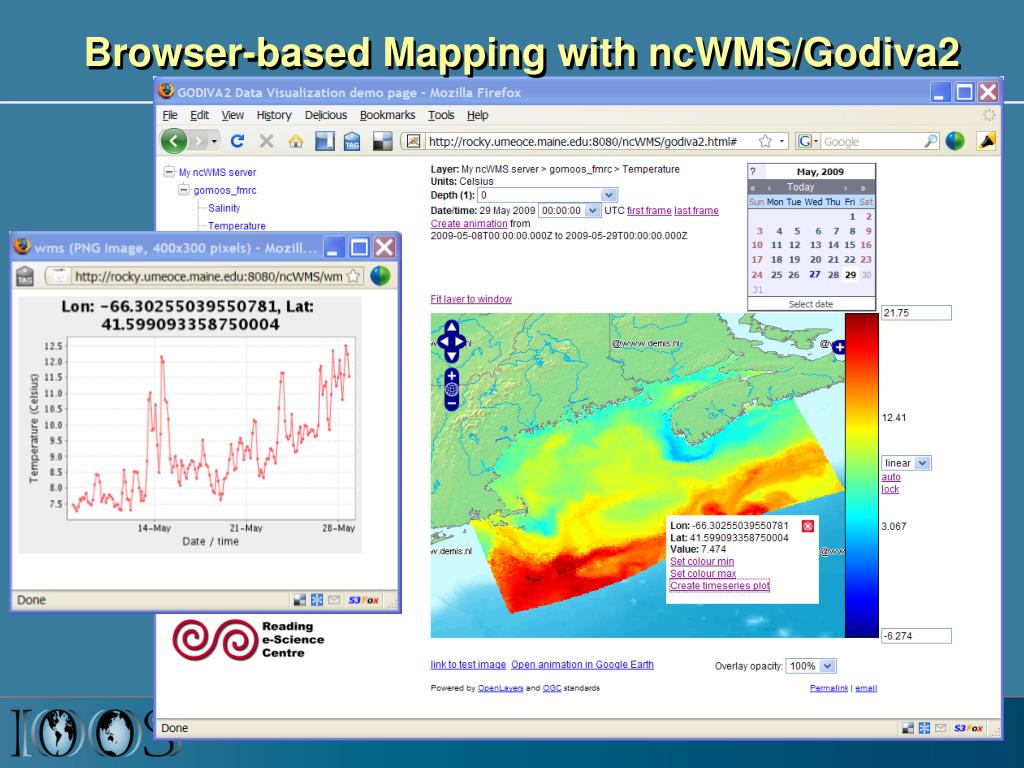Reload the page with the refresh icon

click(238, 142)
